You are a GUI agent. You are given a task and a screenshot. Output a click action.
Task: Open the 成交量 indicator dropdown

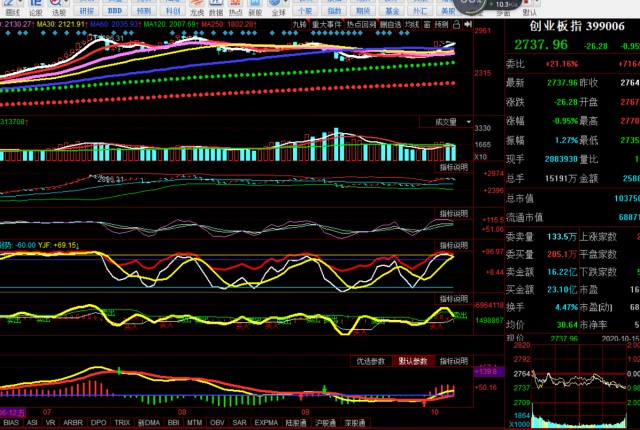[446, 122]
